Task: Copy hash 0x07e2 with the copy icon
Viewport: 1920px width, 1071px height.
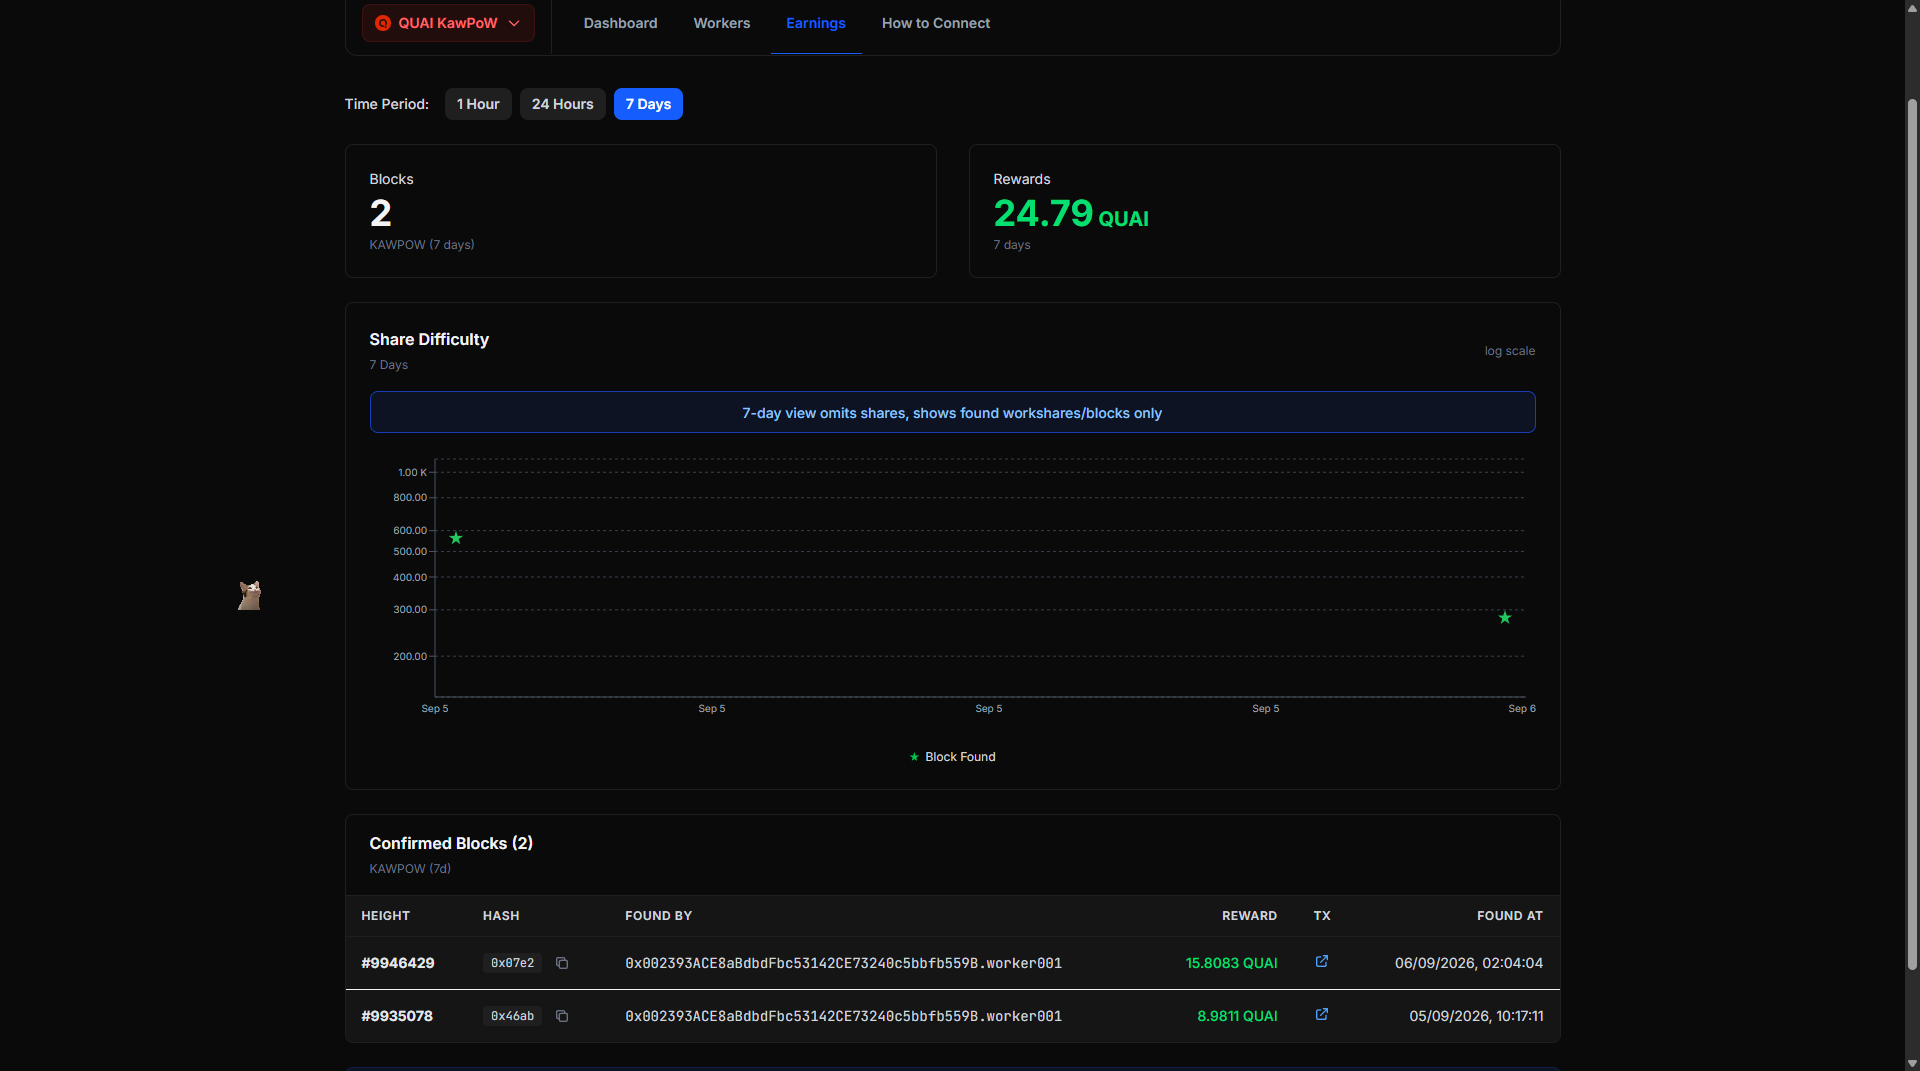Action: tap(562, 963)
